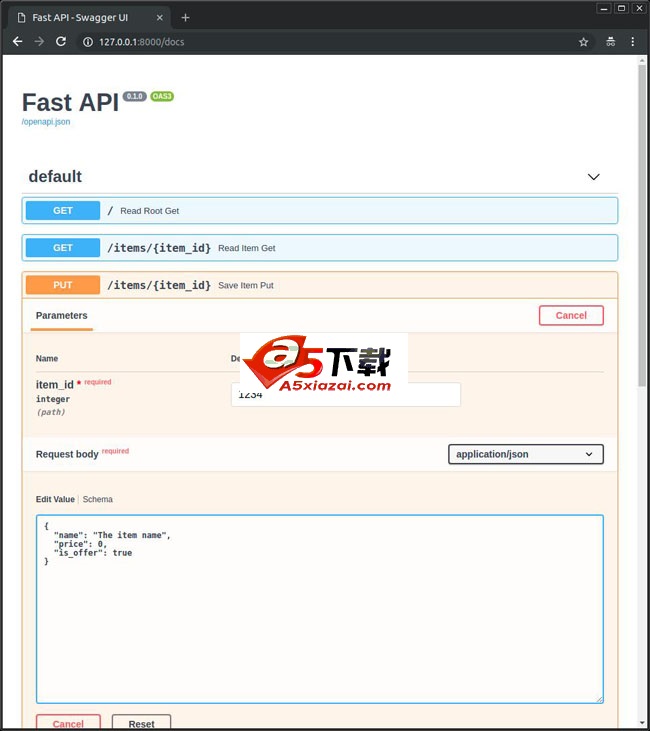Minimize the browser window
This screenshot has width=650, height=731.
[x=603, y=8]
